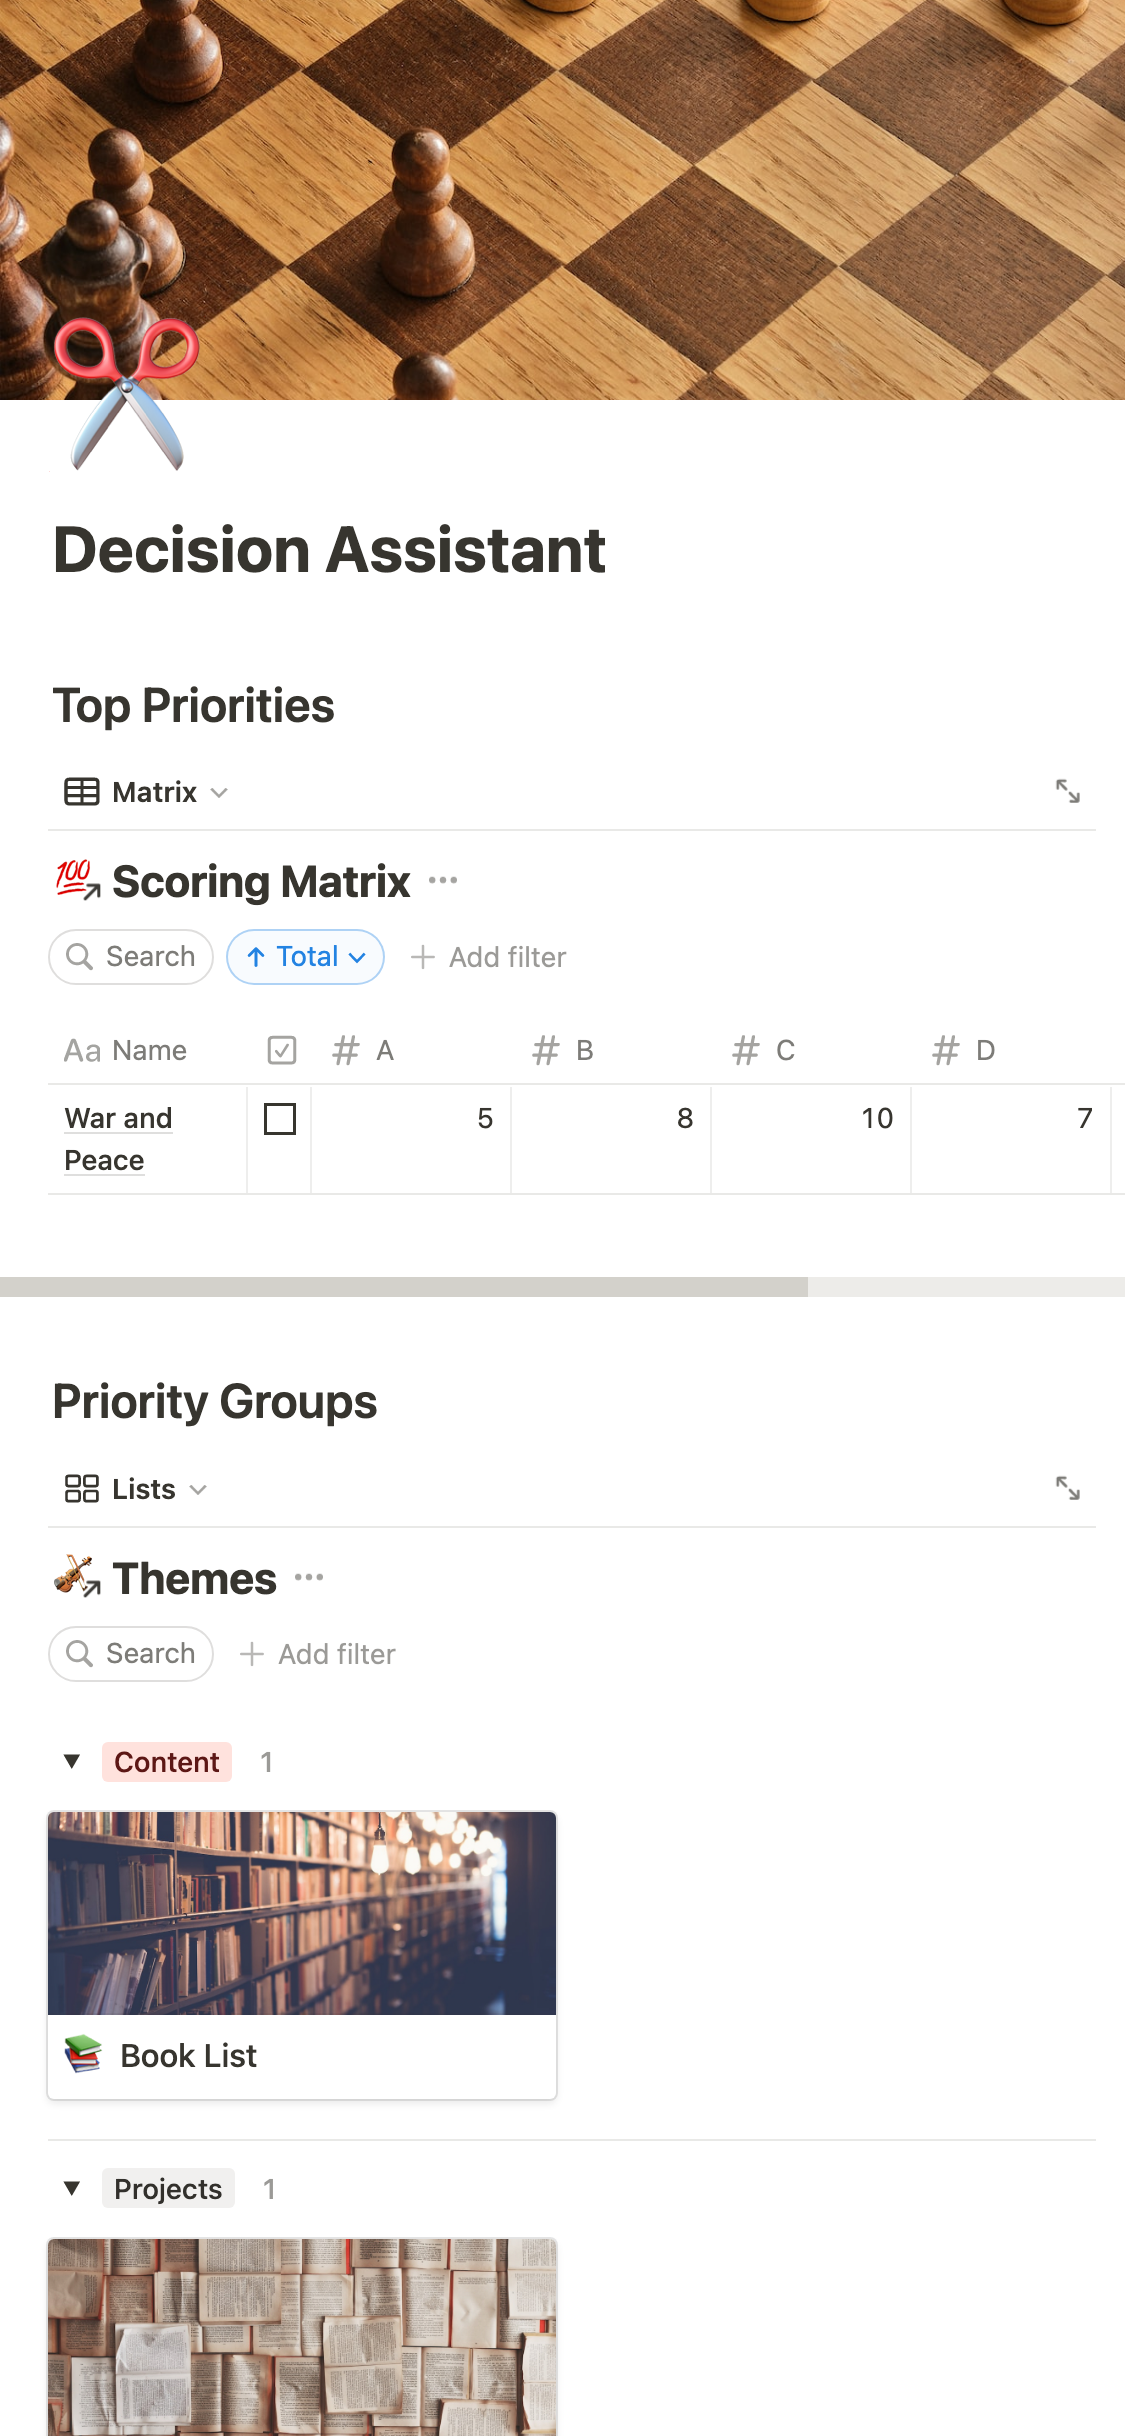Open the Matrix view switcher
This screenshot has height=2436, width=1125.
[147, 792]
